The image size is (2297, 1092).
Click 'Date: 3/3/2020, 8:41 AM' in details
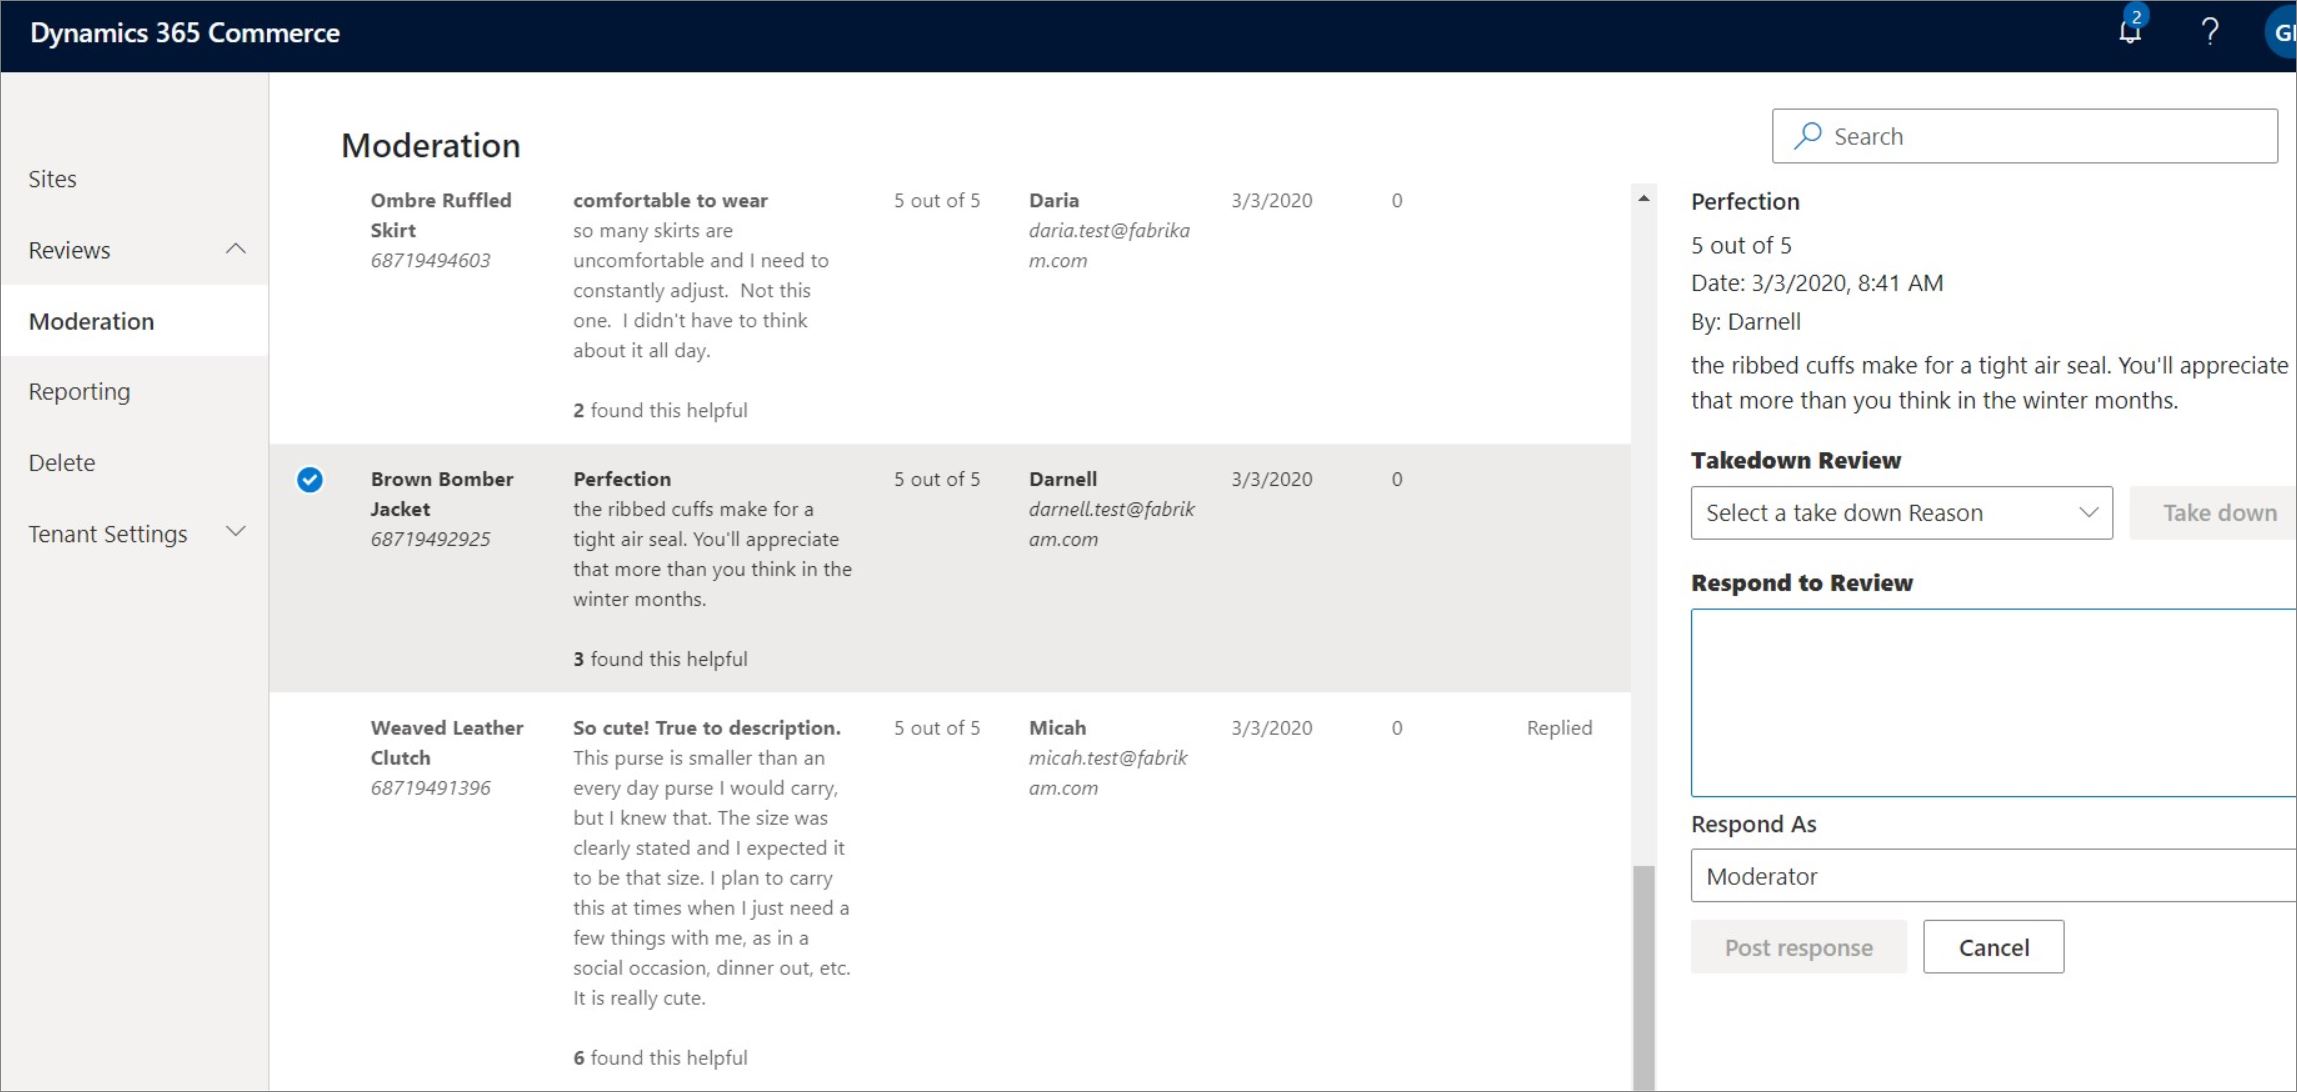1817,283
